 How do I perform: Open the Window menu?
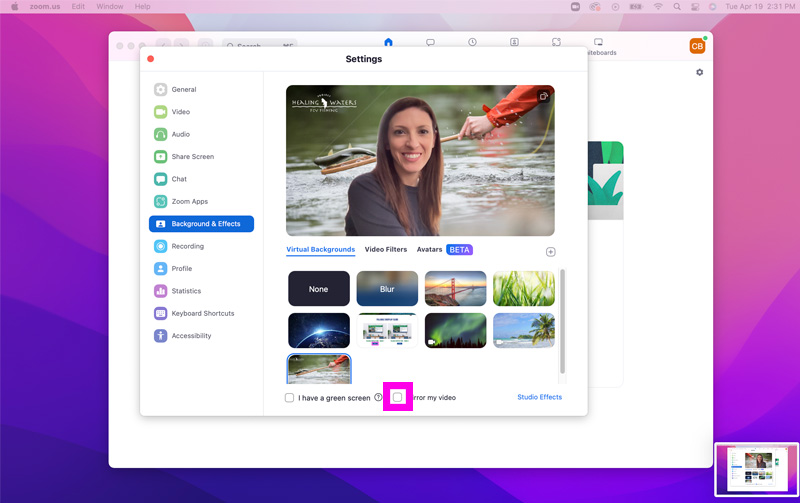point(110,7)
